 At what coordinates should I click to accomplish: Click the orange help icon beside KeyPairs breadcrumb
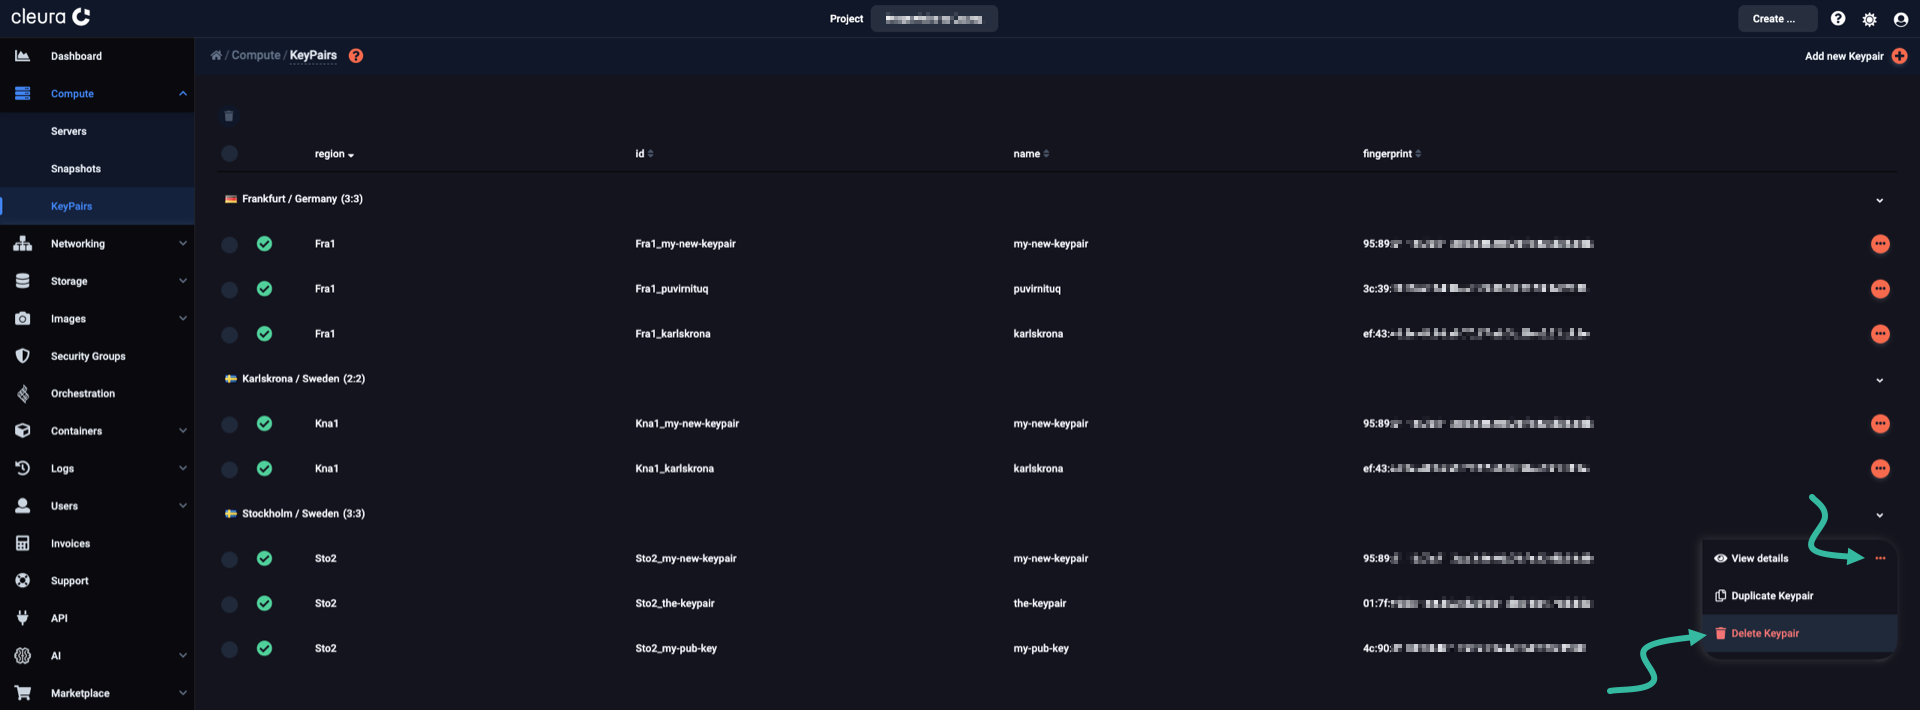356,56
